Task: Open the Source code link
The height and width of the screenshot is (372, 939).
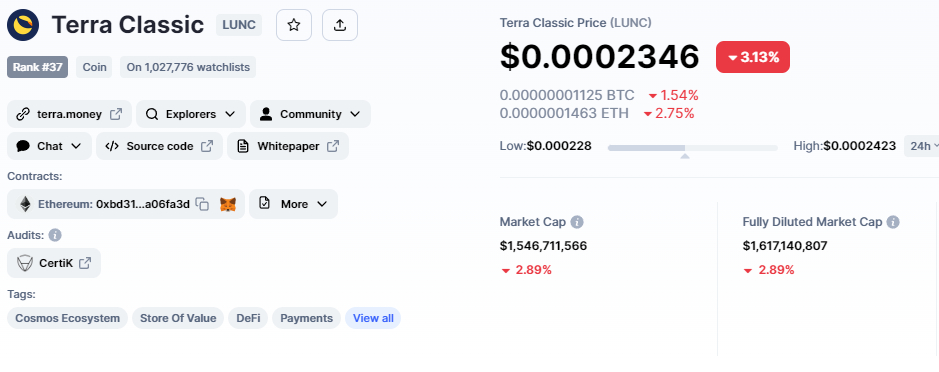Action: [159, 146]
